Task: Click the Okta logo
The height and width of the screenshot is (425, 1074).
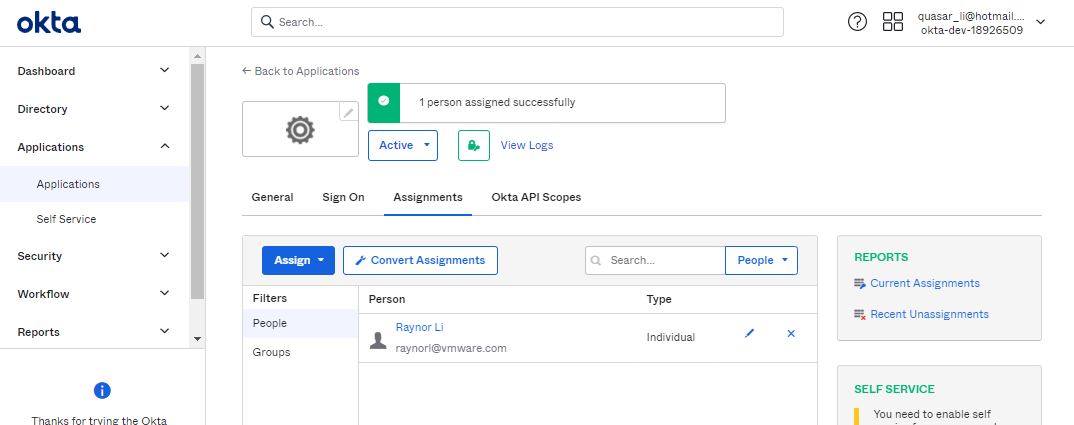Action: (49, 23)
